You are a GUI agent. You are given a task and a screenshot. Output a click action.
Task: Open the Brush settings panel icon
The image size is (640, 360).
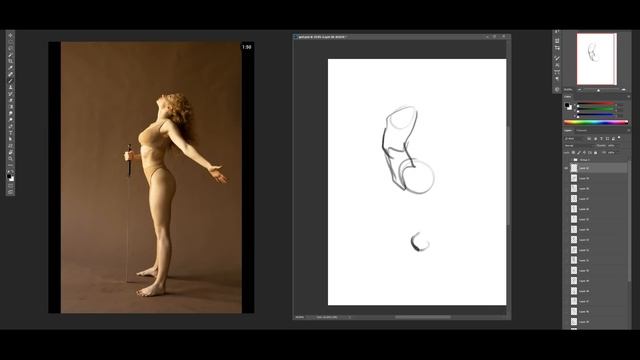click(x=557, y=58)
